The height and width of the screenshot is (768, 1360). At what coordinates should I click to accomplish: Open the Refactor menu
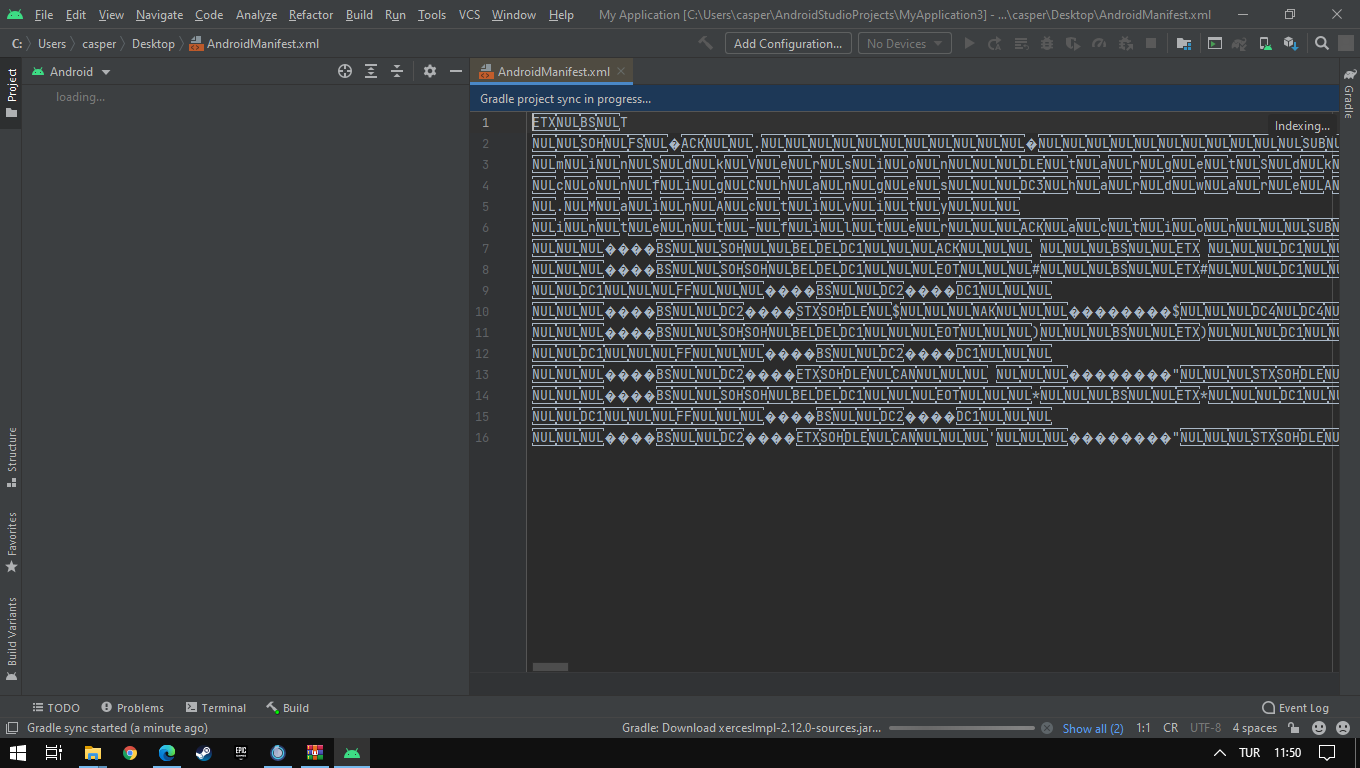click(310, 15)
